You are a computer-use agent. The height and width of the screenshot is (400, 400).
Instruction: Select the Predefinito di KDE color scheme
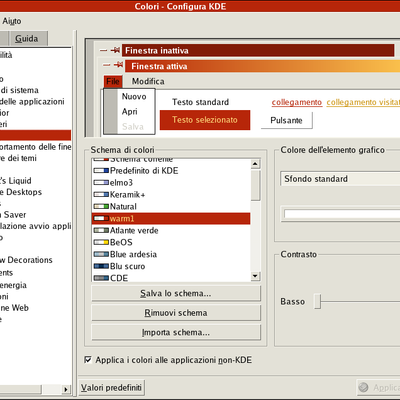click(x=171, y=171)
